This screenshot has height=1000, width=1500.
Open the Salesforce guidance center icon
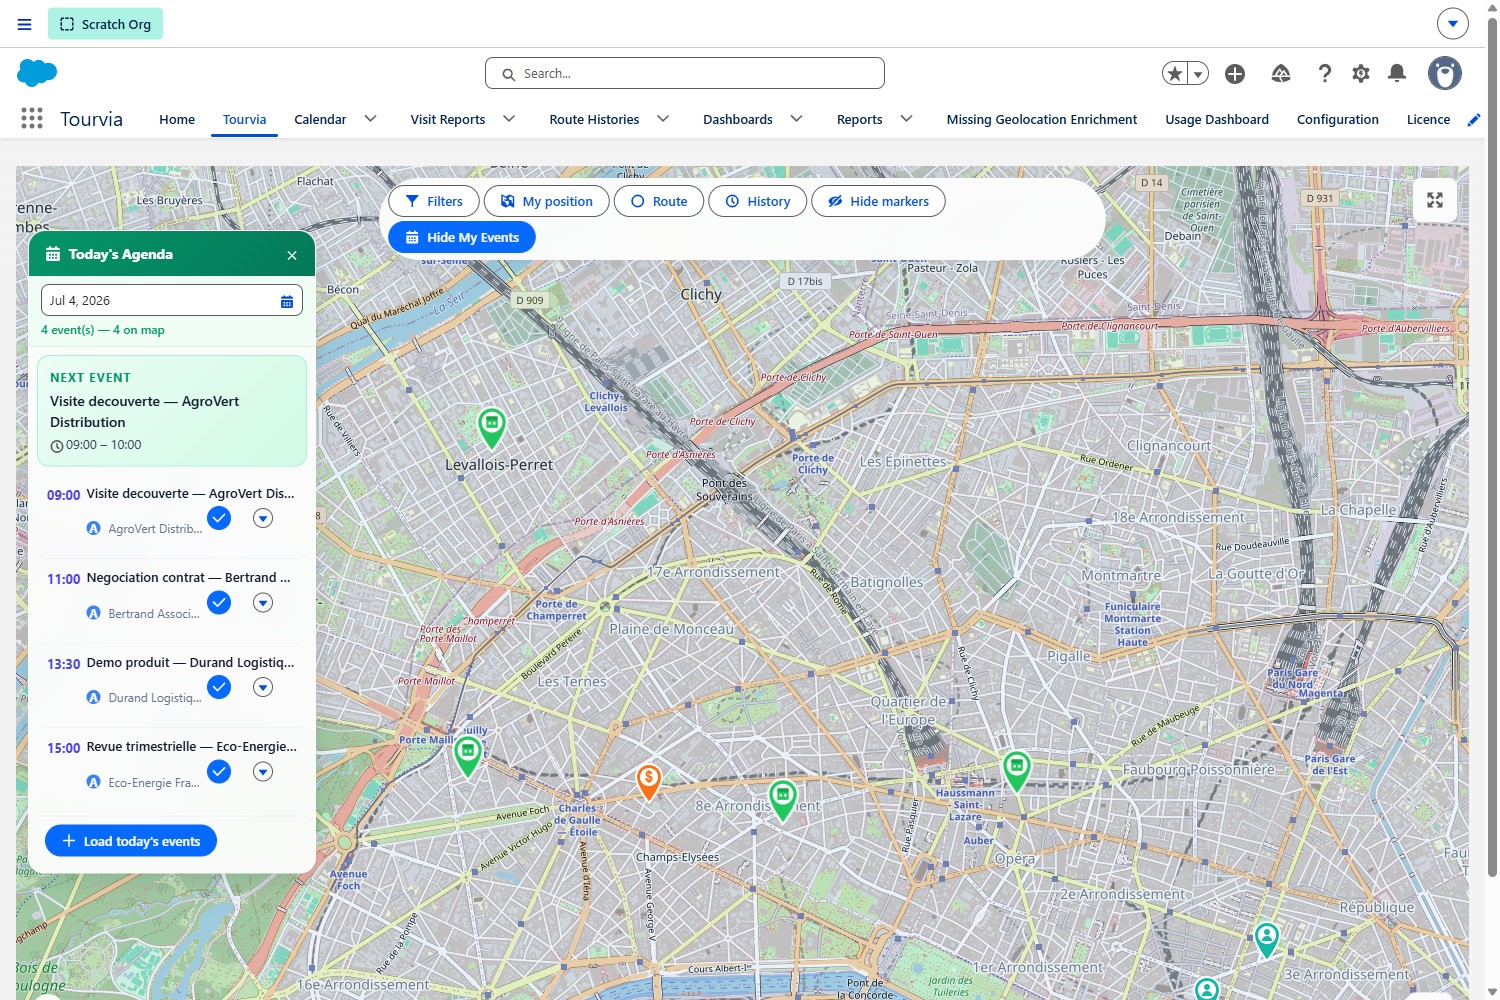1281,73
